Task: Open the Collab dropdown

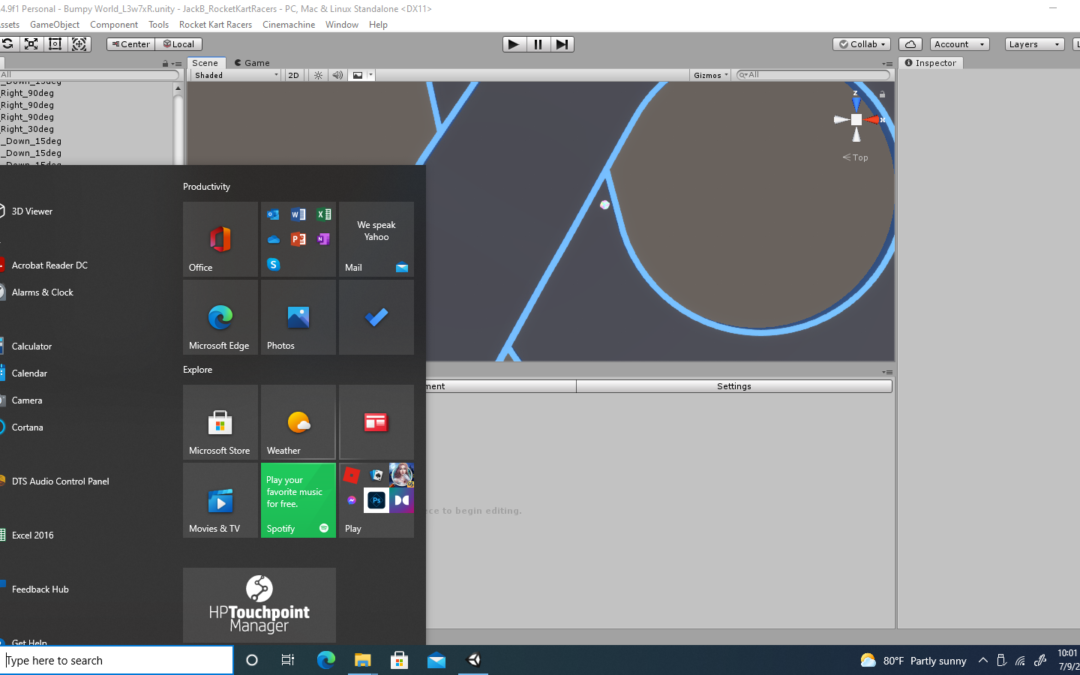Action: (x=862, y=44)
